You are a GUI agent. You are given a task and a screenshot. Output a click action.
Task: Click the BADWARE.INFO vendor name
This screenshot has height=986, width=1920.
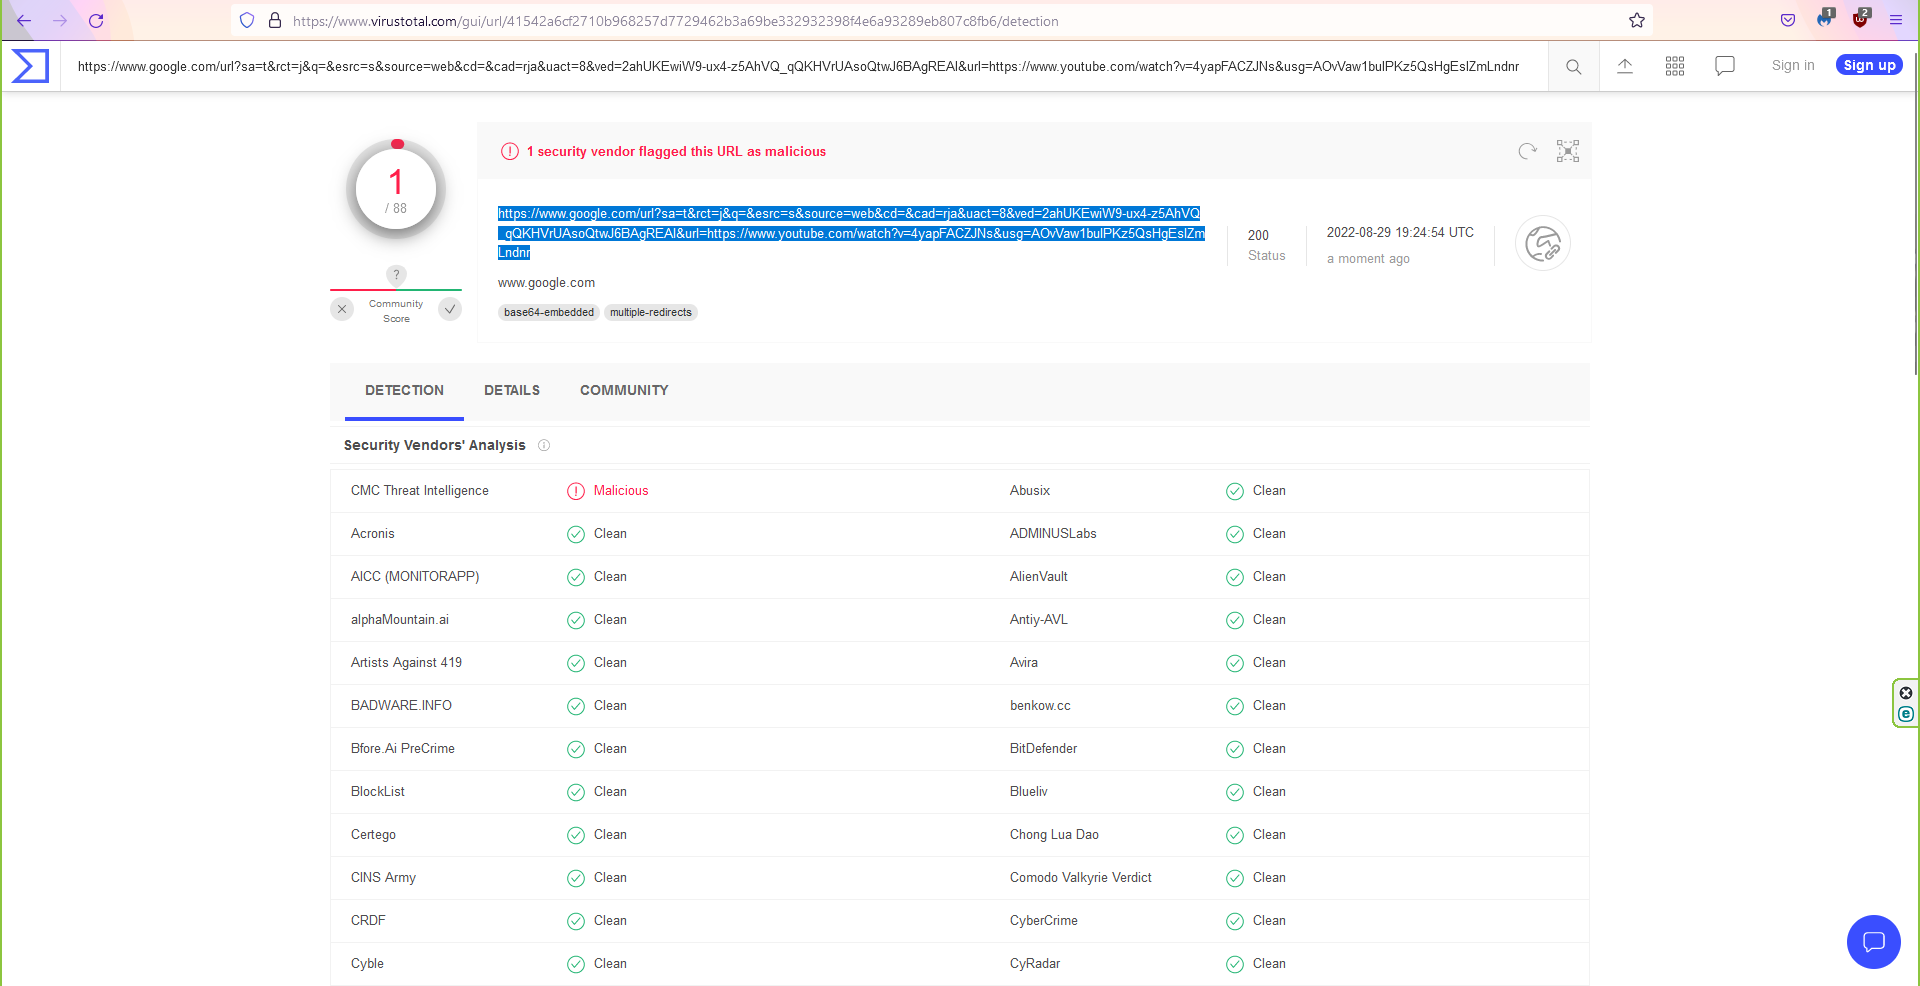tap(401, 706)
